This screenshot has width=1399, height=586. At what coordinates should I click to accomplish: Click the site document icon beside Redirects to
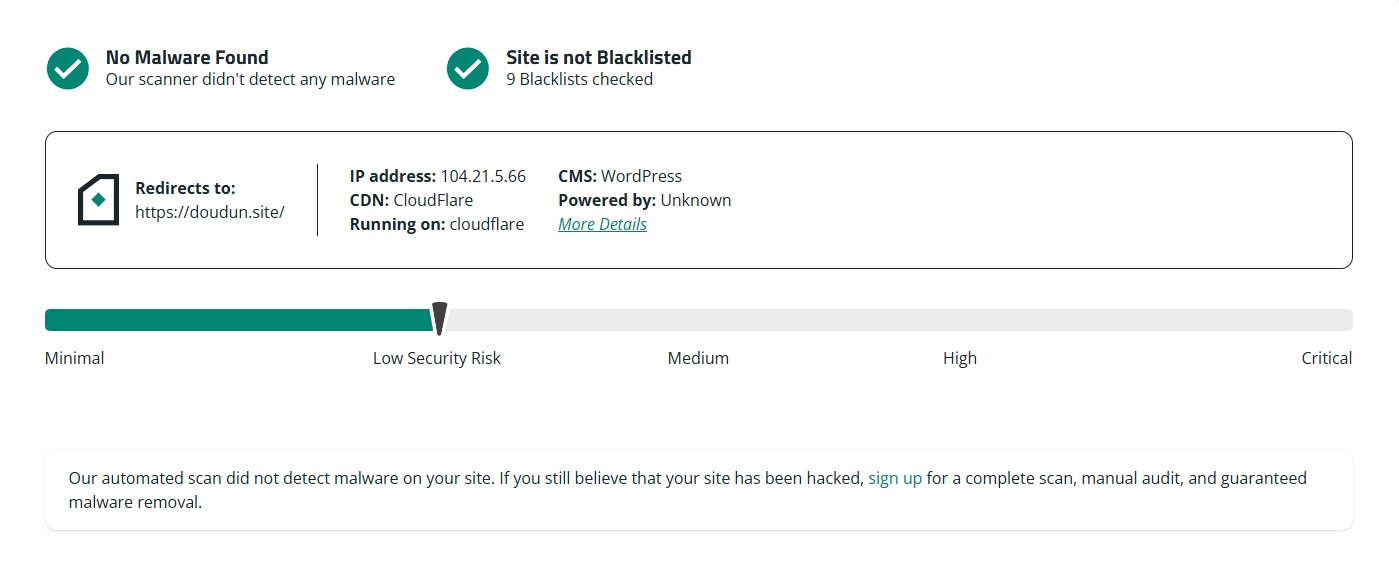pos(98,200)
